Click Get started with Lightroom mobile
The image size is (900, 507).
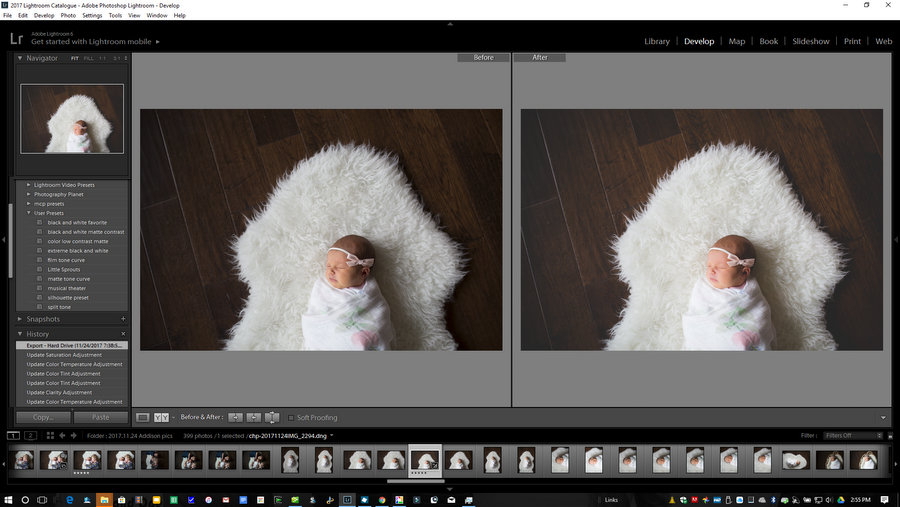[91, 41]
